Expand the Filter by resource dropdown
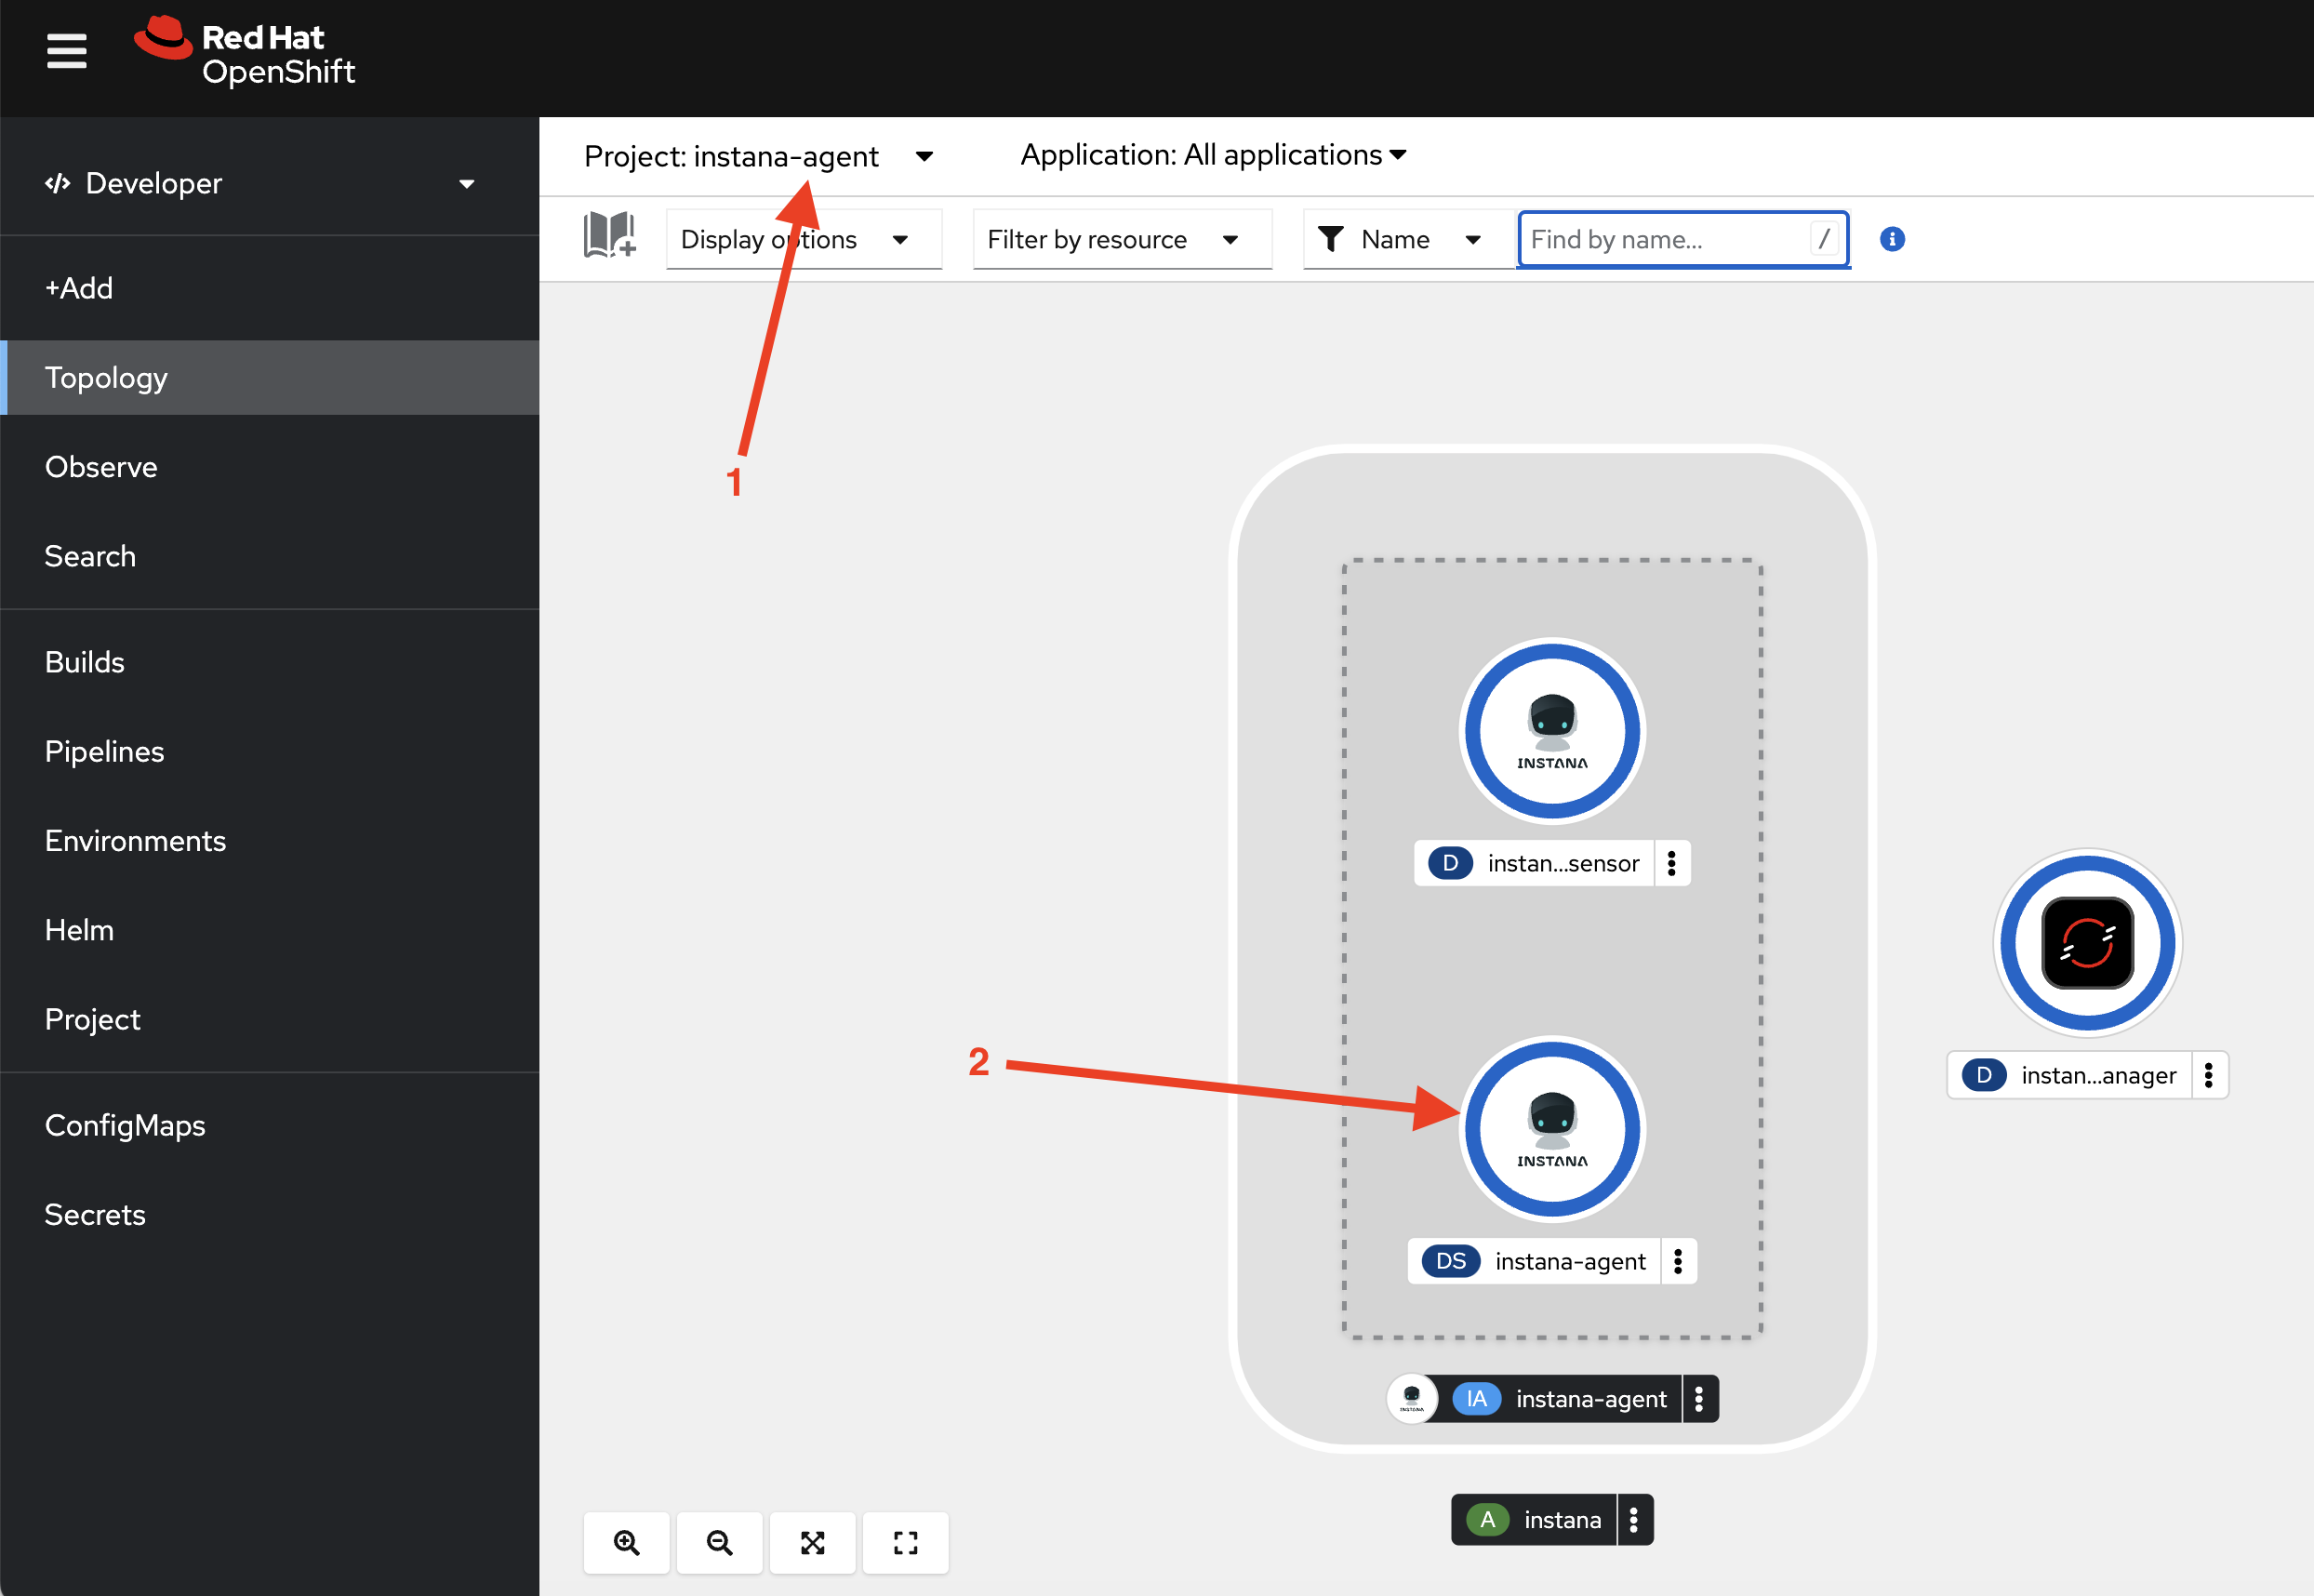The image size is (2314, 1596). (x=1122, y=239)
